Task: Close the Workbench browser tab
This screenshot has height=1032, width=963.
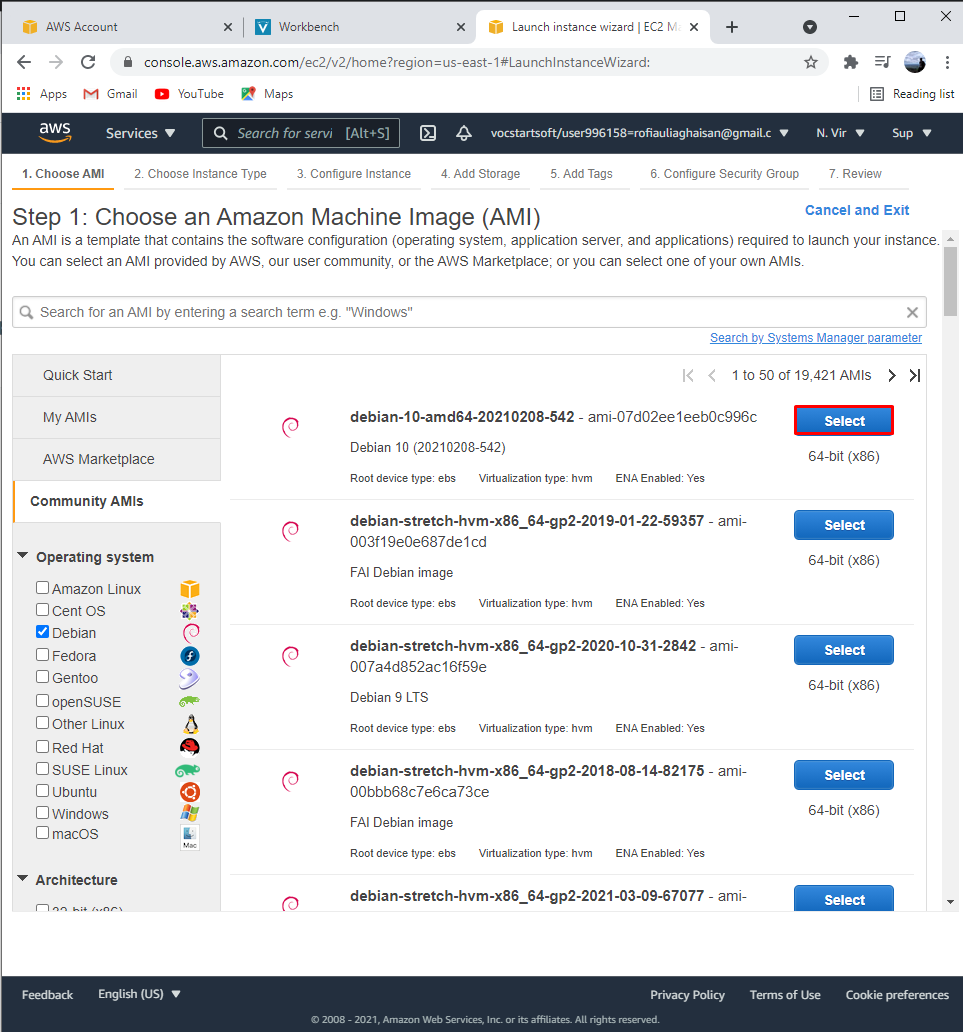Action: pyautogui.click(x=461, y=27)
